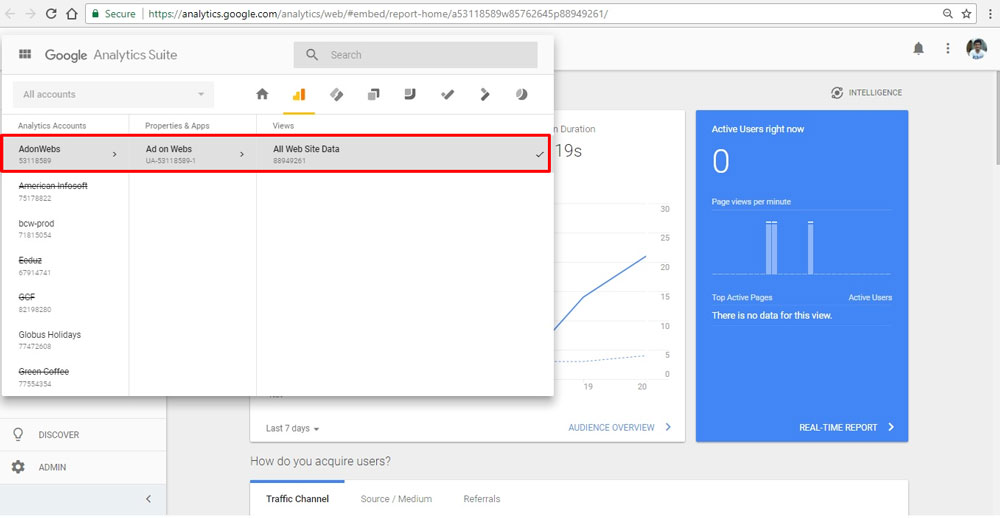
Task: Select the Ecduz account
Action: coord(65,266)
